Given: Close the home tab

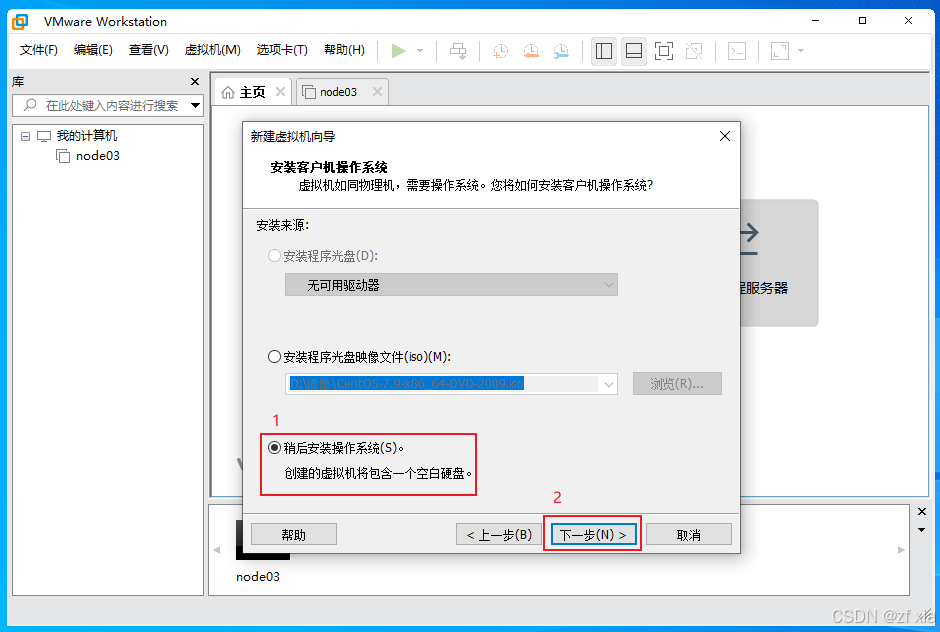Looking at the screenshot, I should [x=280, y=92].
